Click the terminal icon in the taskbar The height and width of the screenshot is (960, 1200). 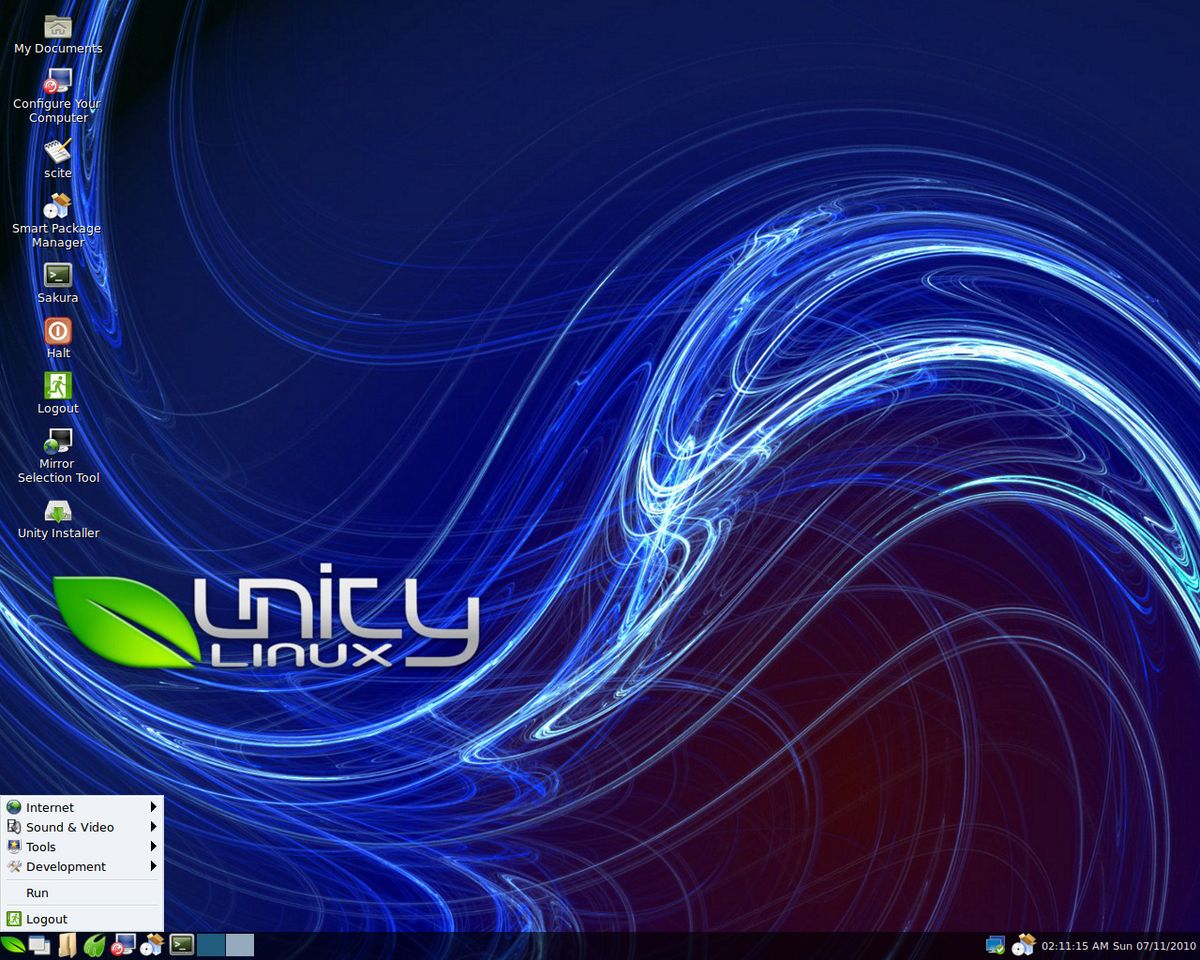pos(182,944)
